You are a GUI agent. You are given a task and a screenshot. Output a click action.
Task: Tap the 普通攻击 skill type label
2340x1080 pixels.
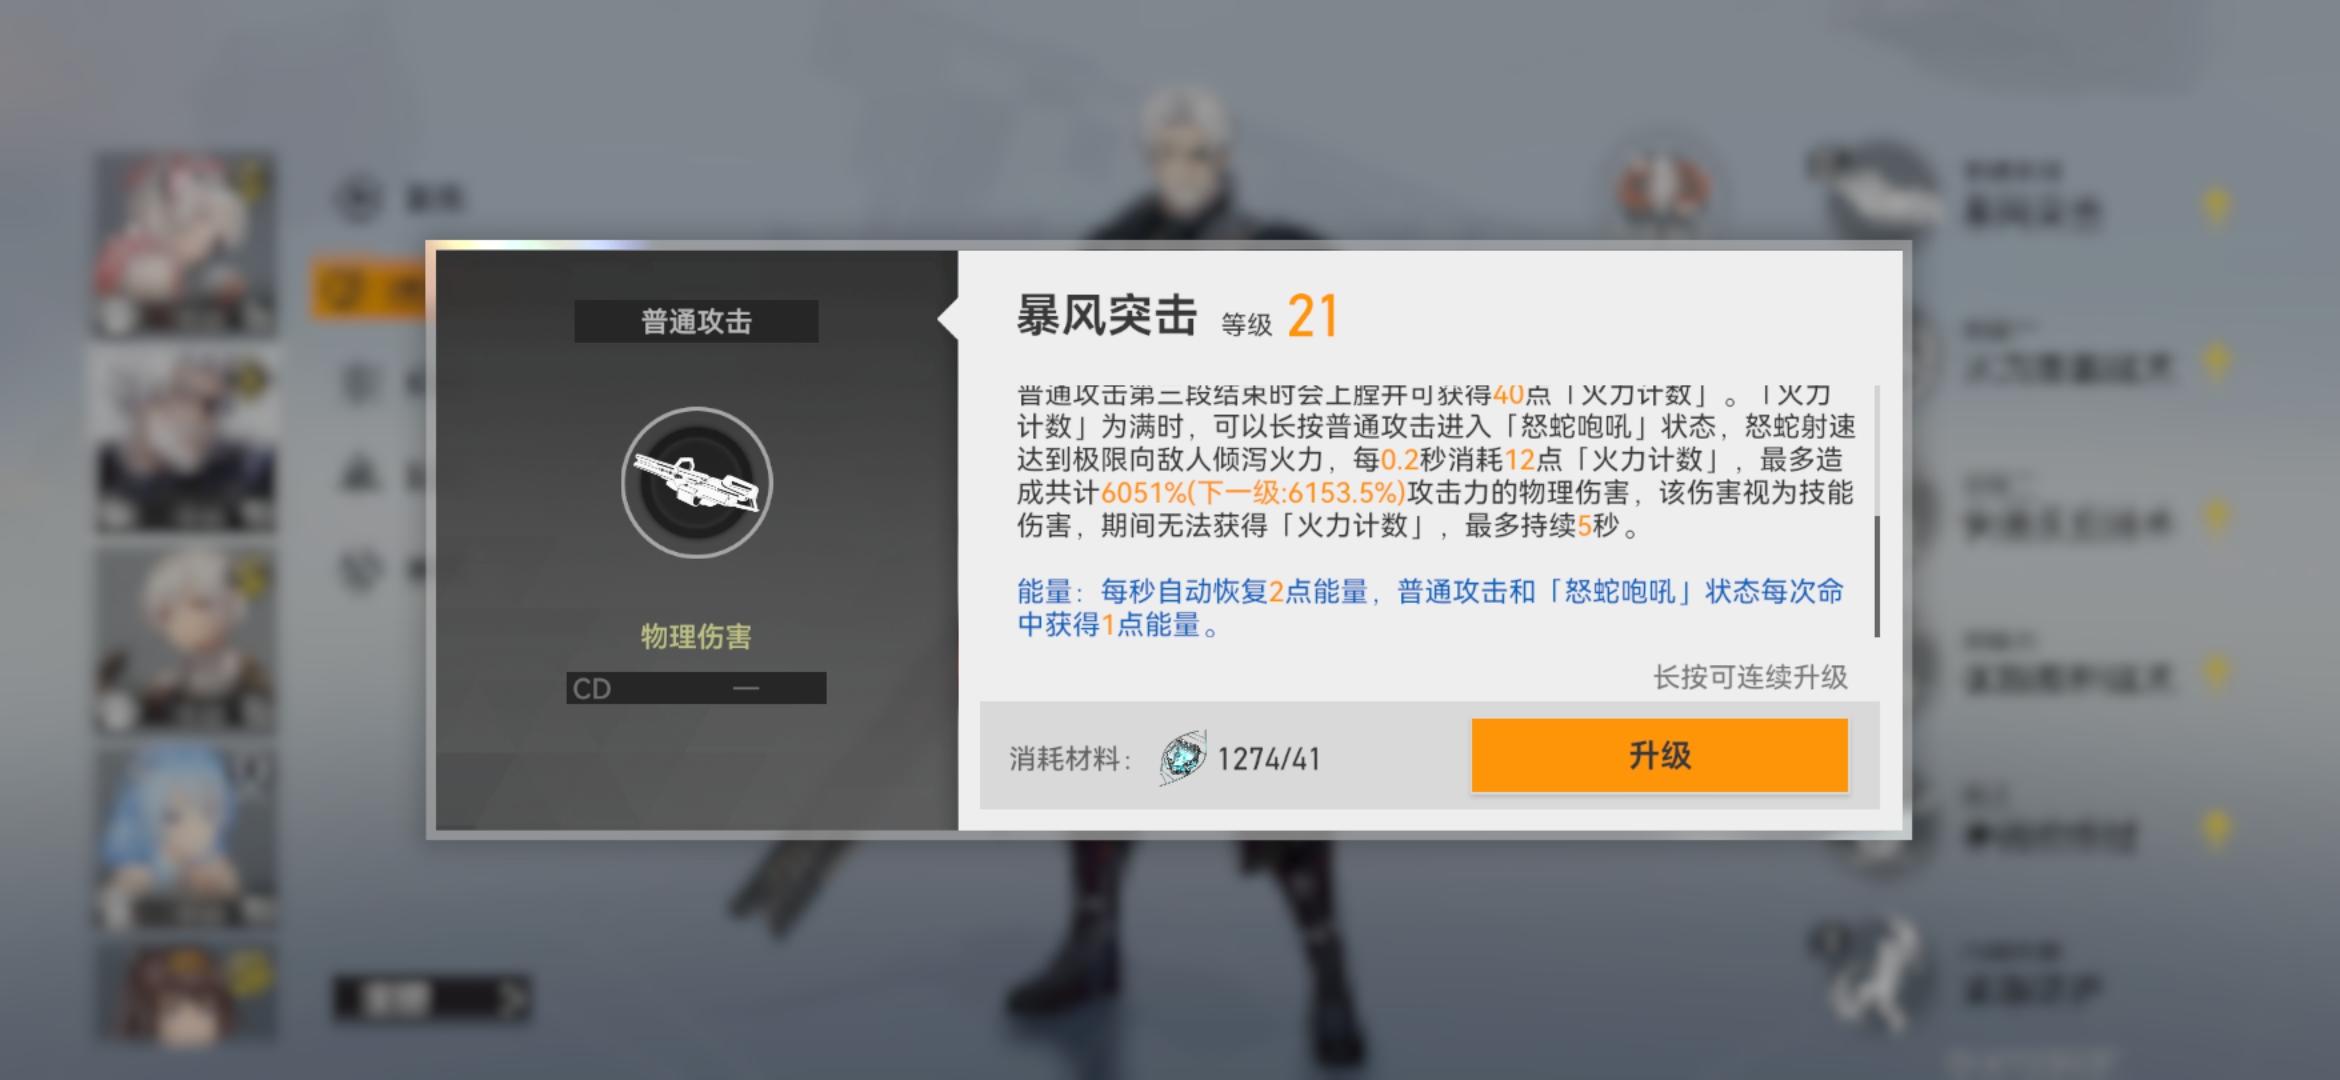click(696, 321)
